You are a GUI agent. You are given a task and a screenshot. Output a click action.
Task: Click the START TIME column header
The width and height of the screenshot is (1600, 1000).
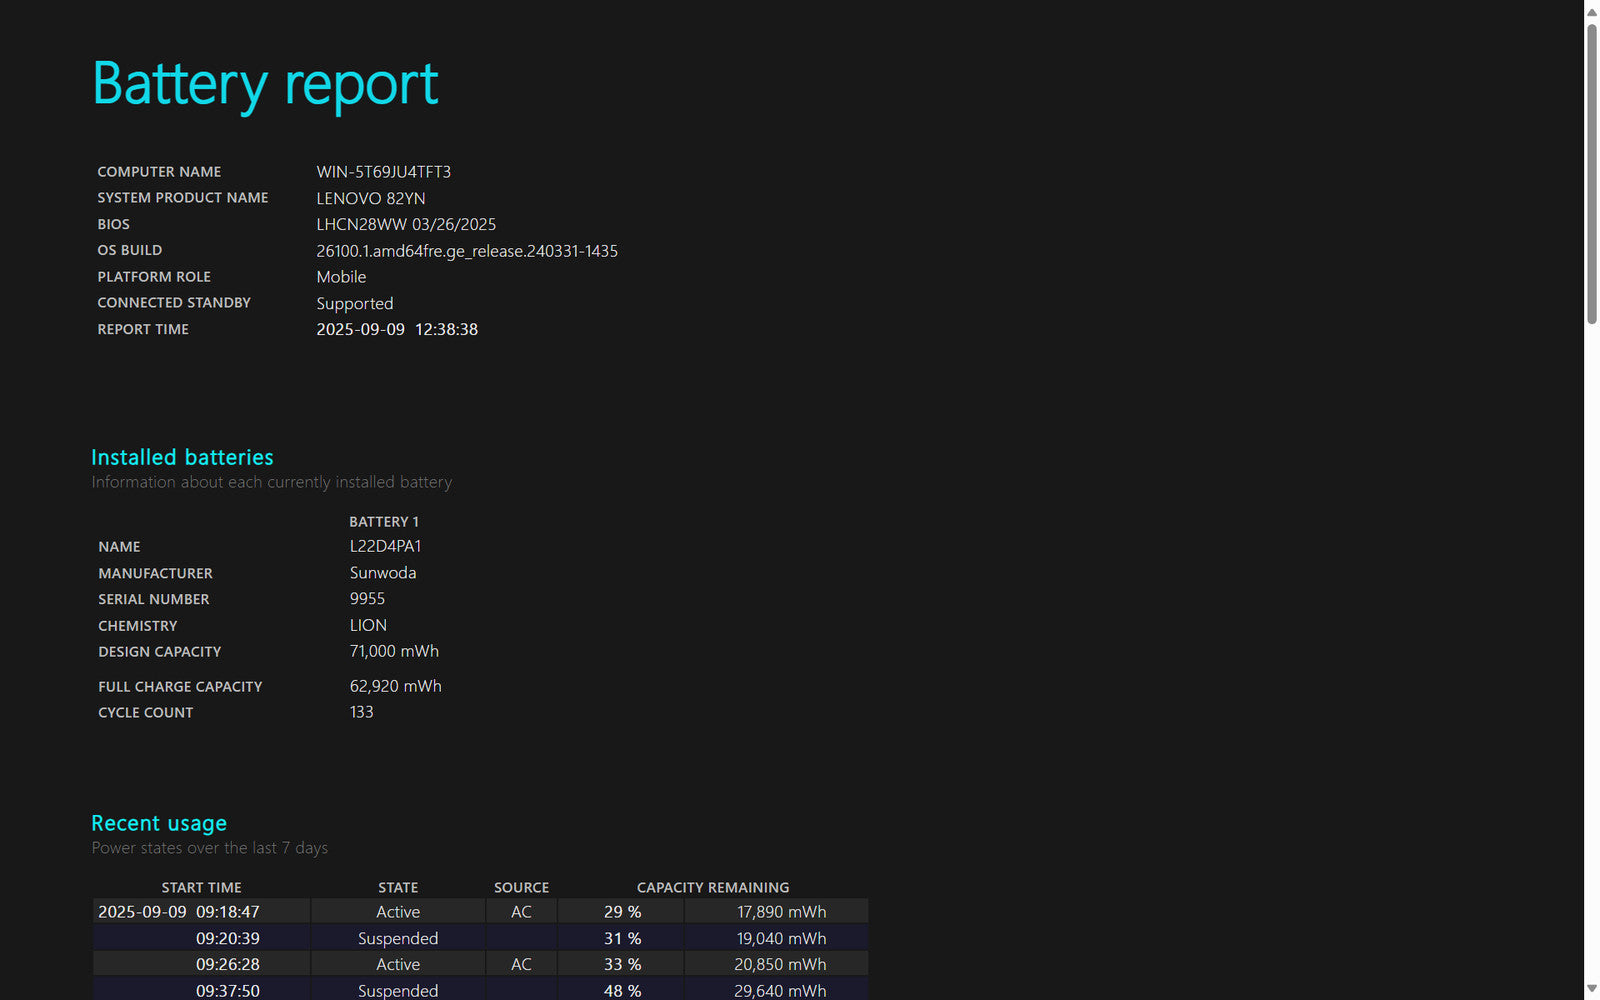click(x=201, y=887)
